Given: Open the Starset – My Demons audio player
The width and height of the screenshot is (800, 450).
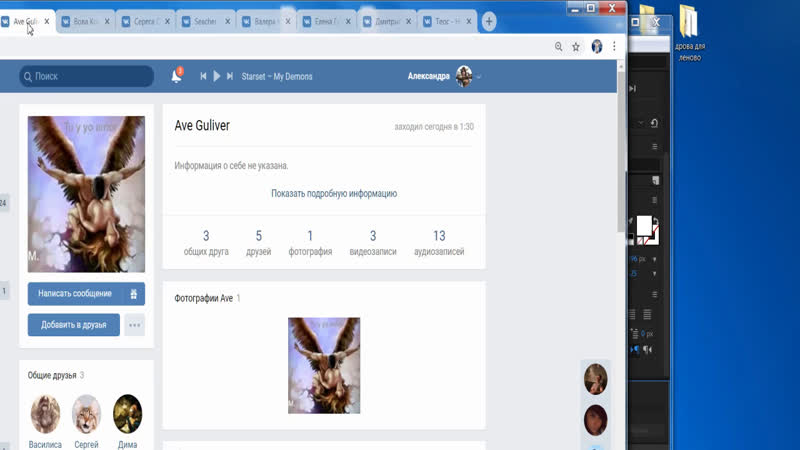Looking at the screenshot, I should [x=277, y=77].
